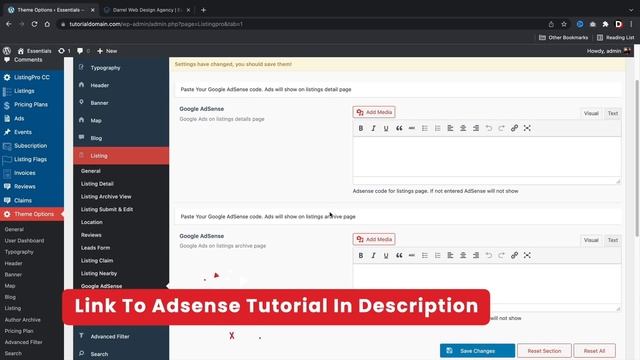Screen dimensions: 640x360
Task: Switch archive editor to Text tab
Action: tap(613, 240)
